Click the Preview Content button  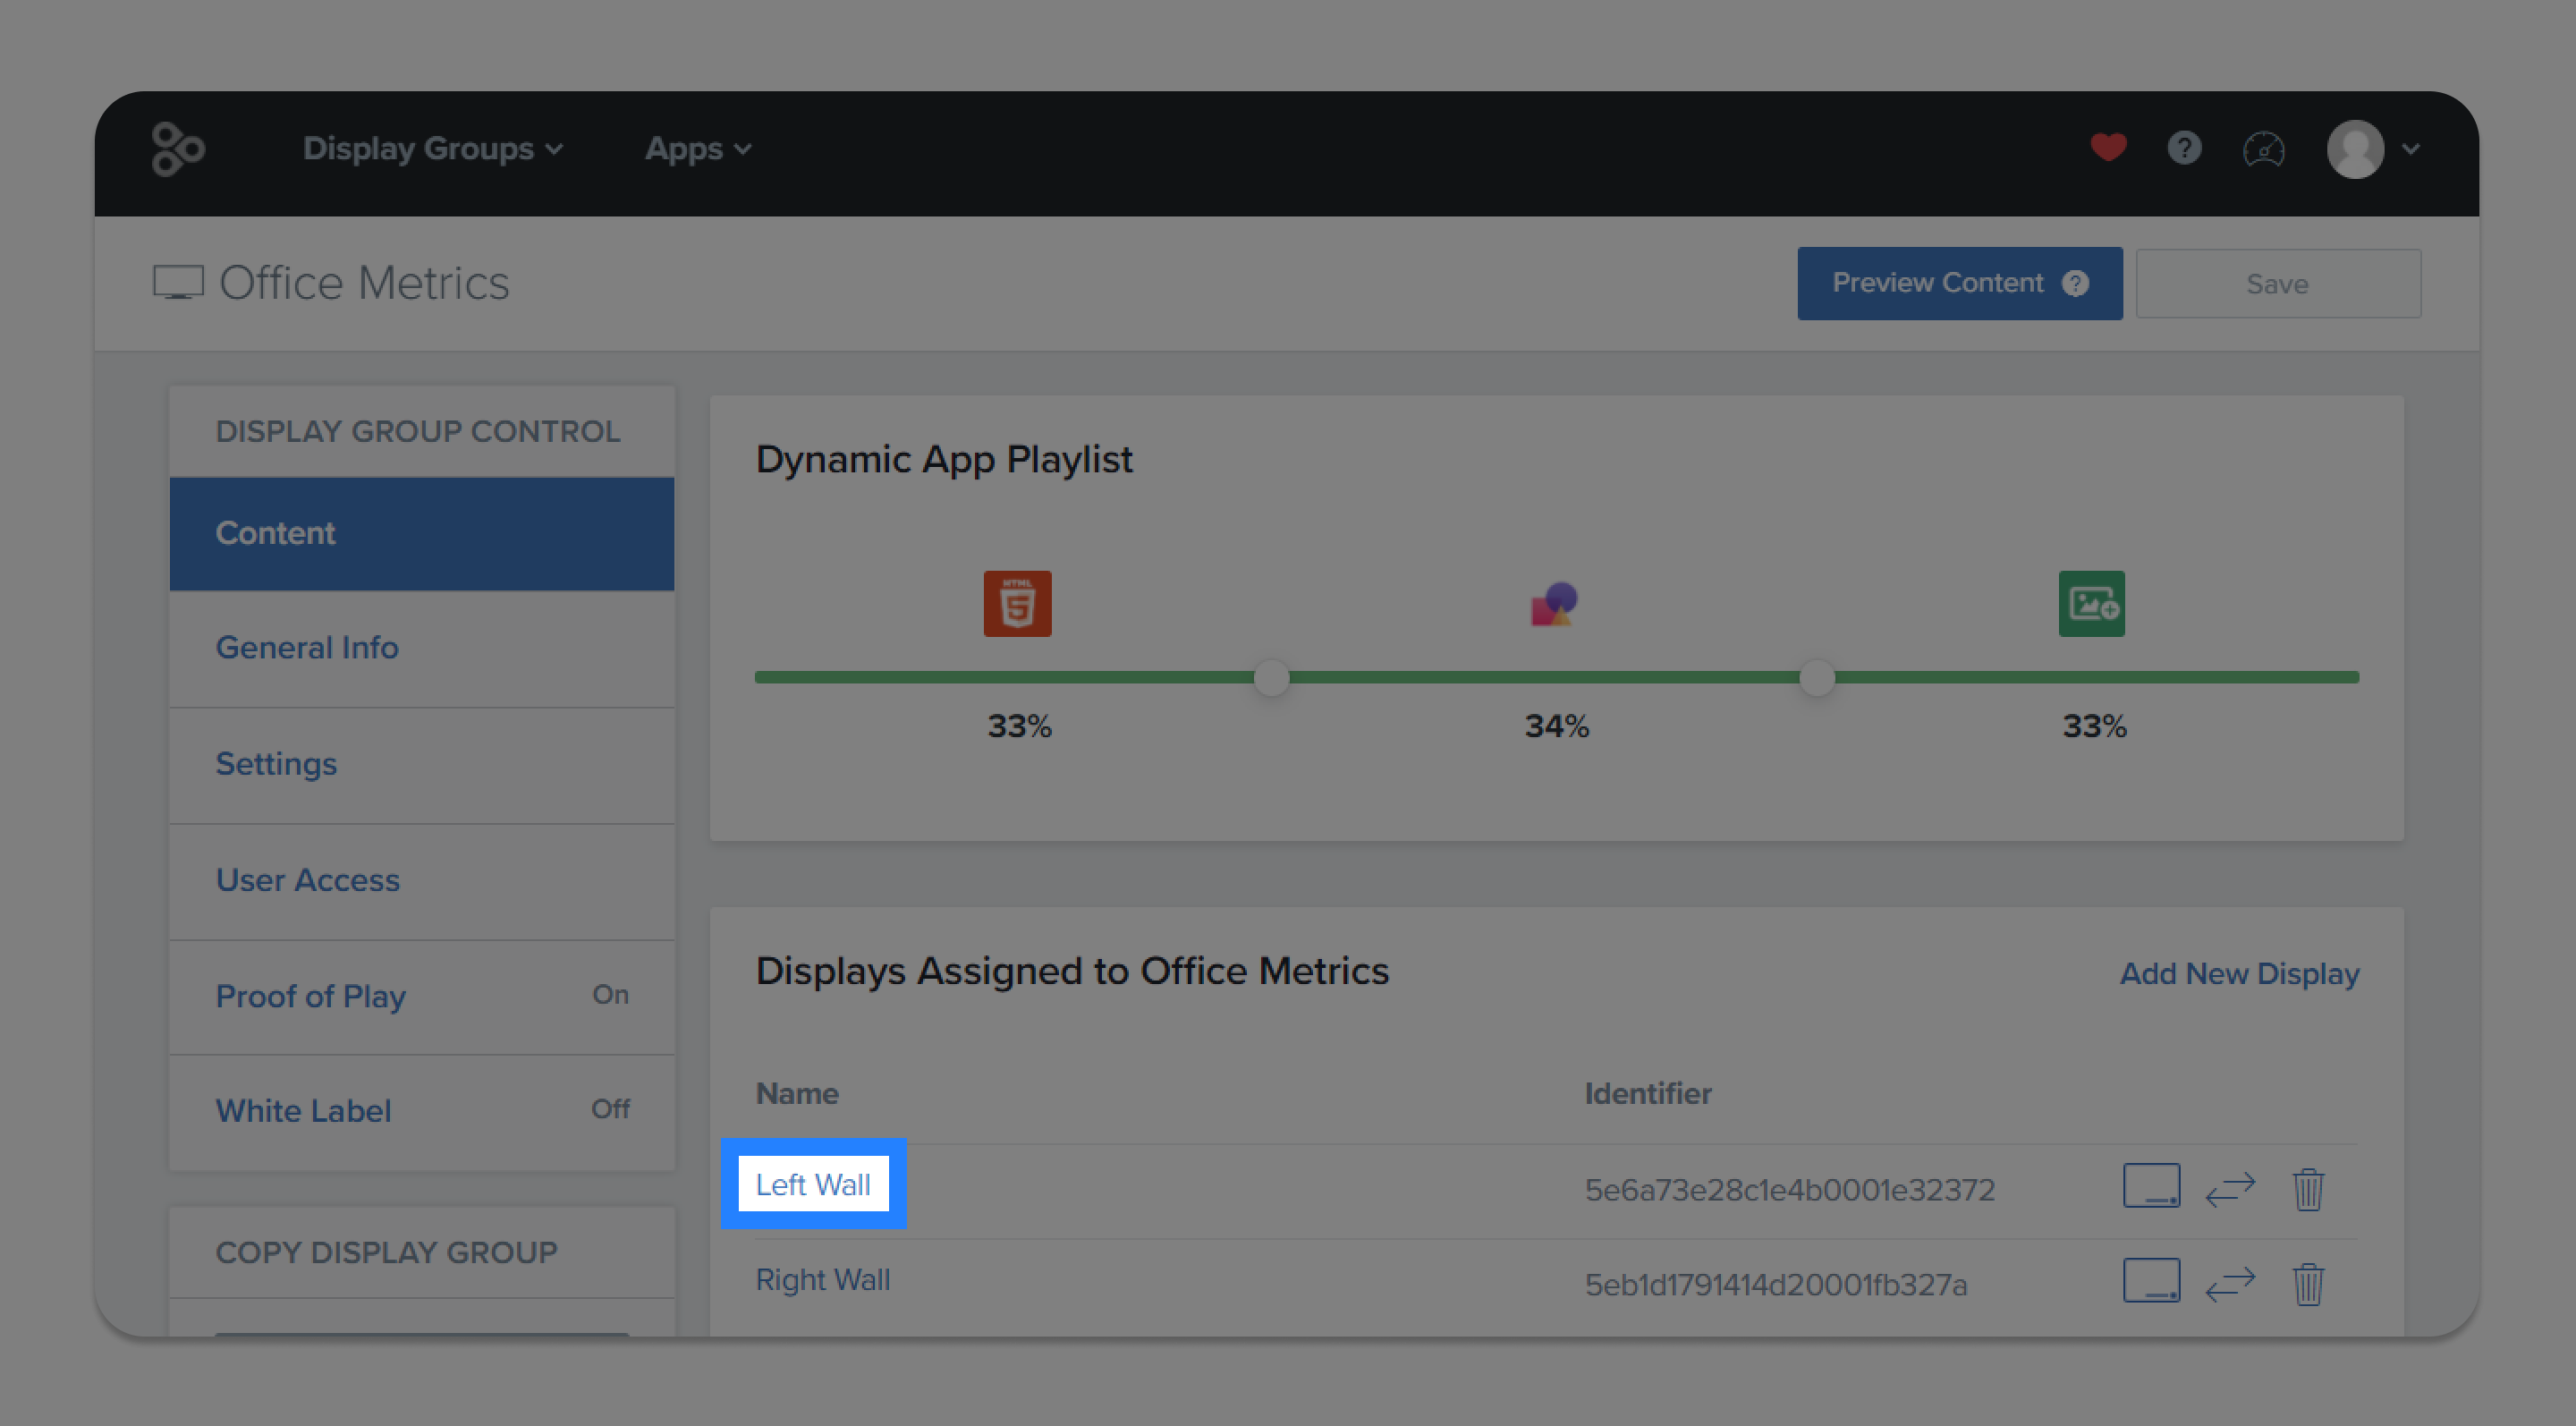click(1959, 283)
